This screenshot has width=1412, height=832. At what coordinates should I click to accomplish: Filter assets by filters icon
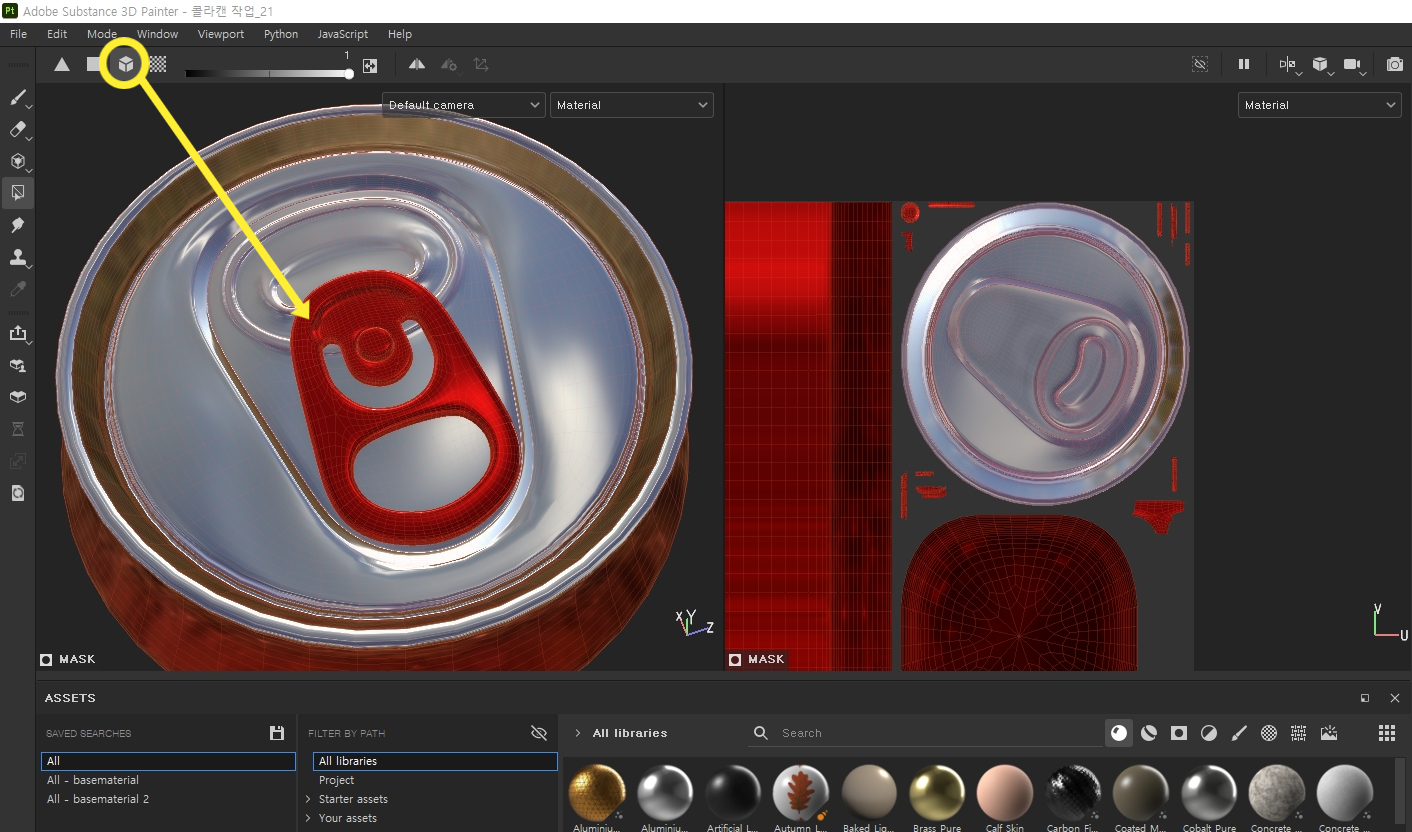tap(1209, 733)
